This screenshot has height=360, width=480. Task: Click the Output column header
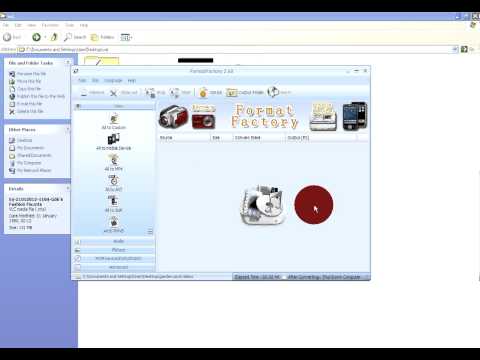pyautogui.click(x=321, y=138)
